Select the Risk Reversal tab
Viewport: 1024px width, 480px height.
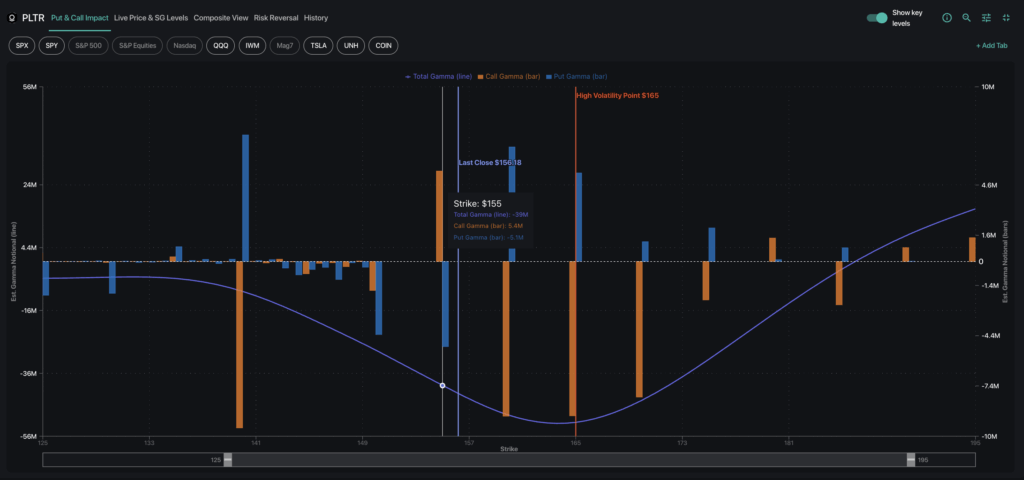pos(276,18)
